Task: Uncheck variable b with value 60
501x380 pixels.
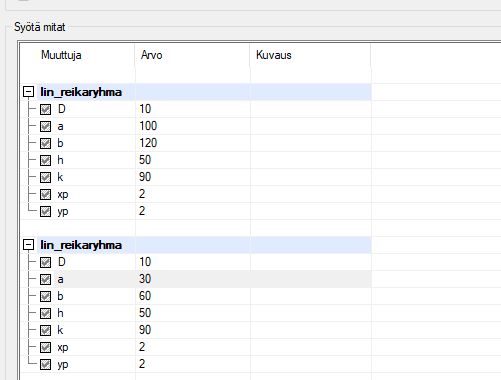Action: pyautogui.click(x=45, y=296)
